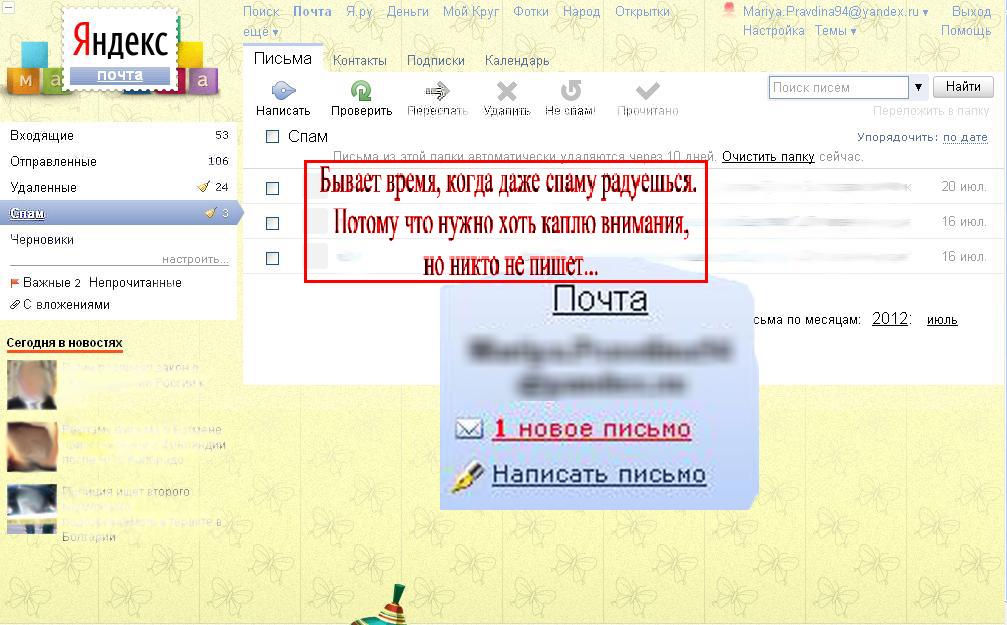The height and width of the screenshot is (625, 1007).
Task: Switch to the Подписки tab
Action: [x=435, y=60]
